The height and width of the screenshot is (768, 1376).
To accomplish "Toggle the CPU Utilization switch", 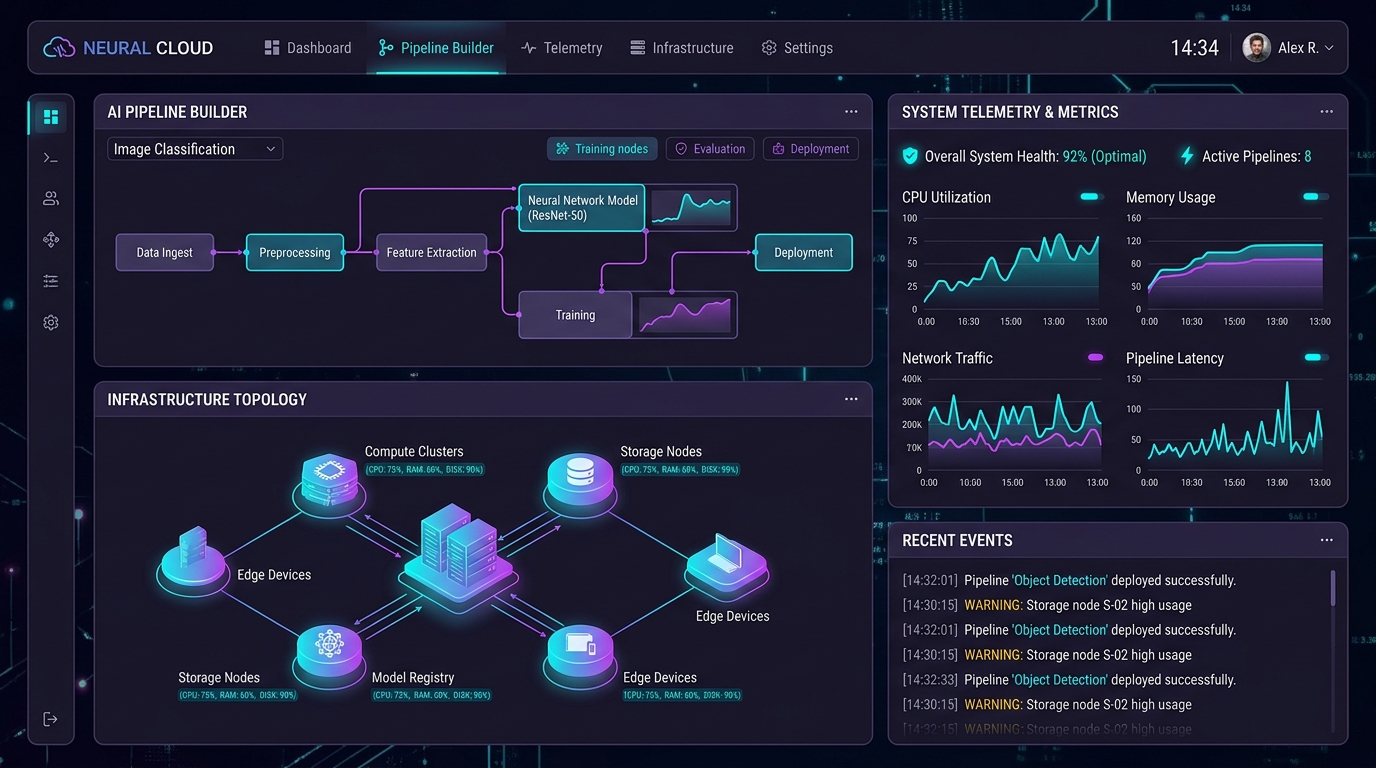I will click(1091, 197).
